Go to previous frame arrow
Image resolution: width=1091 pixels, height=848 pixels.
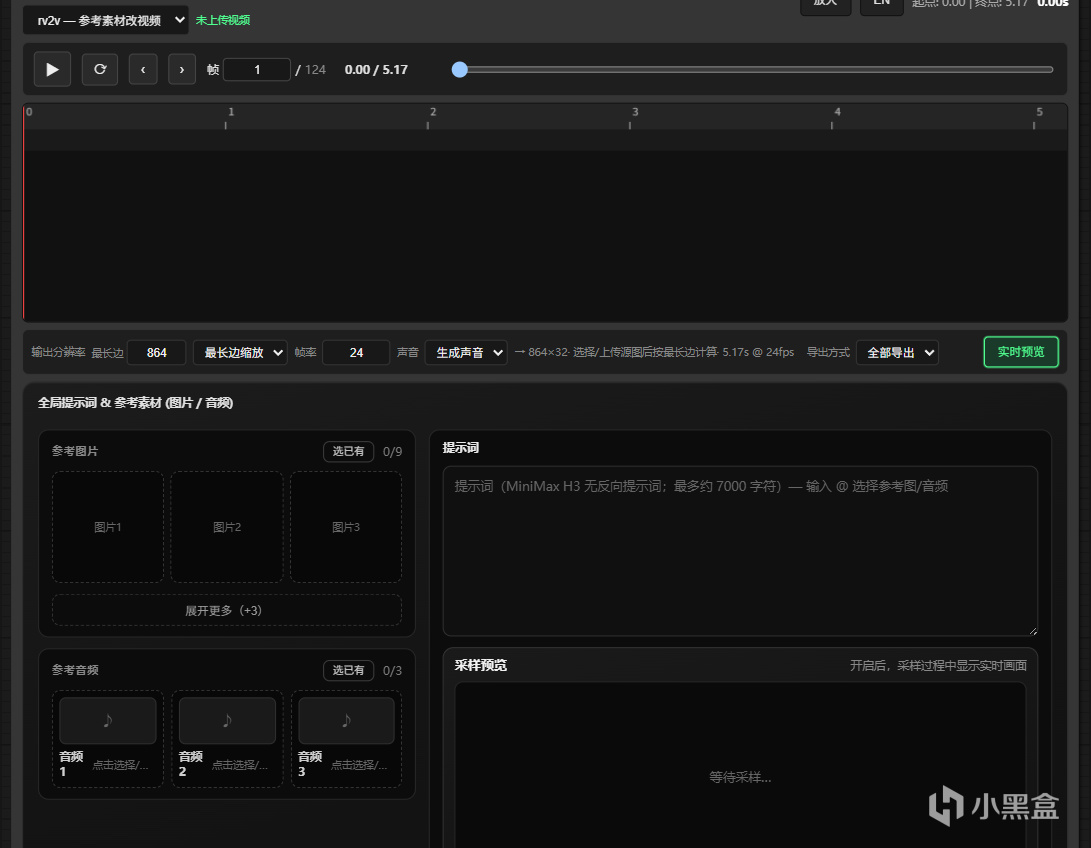click(143, 70)
